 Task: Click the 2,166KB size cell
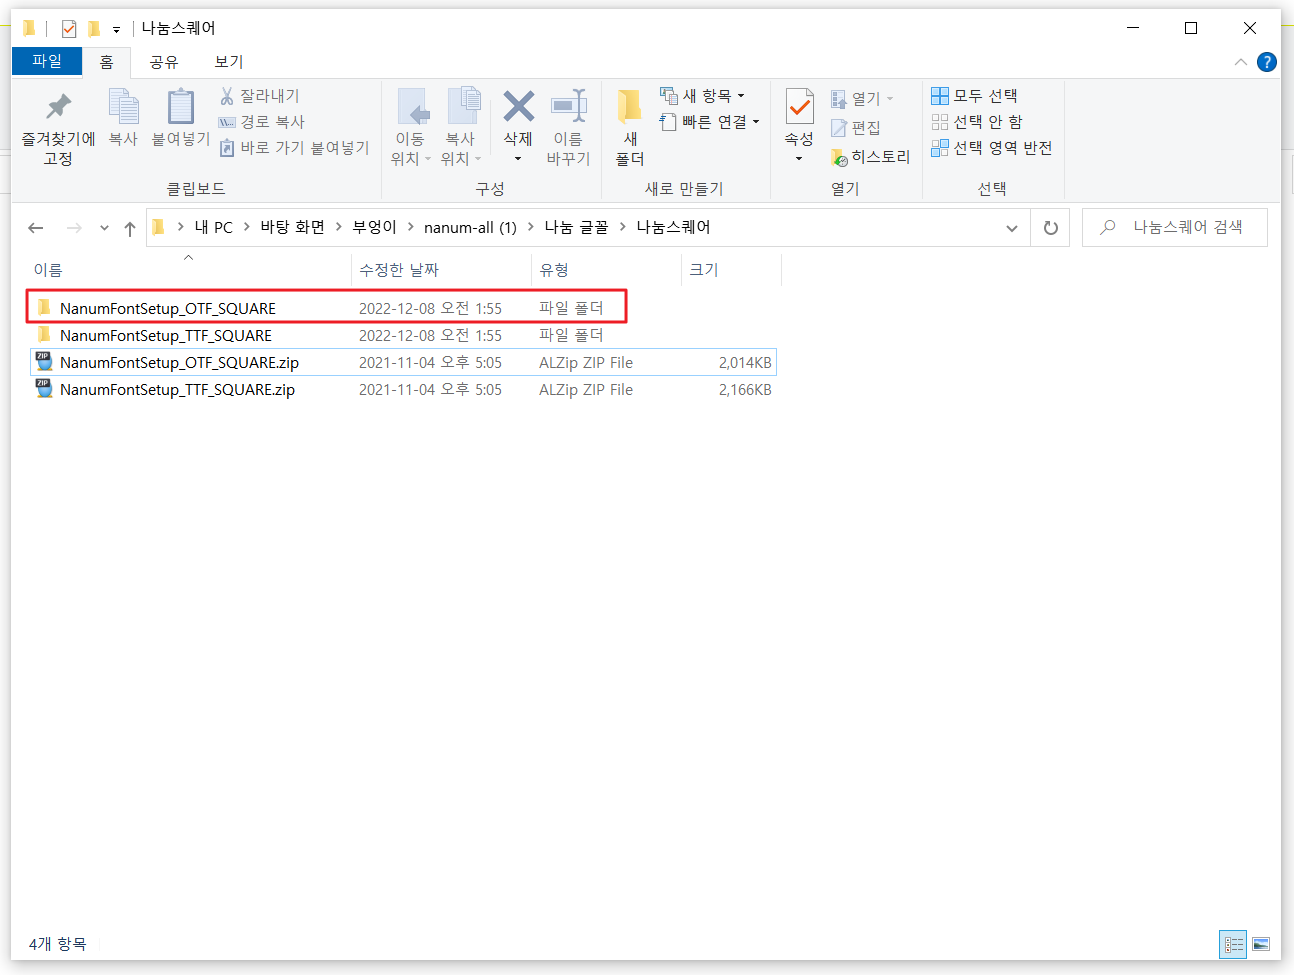click(x=745, y=390)
